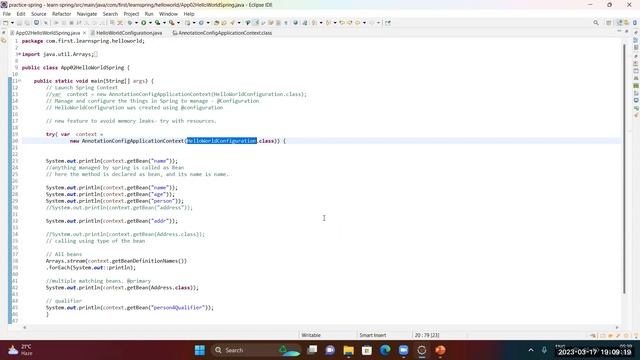Click the Pin Editor icon

click(388, 23)
